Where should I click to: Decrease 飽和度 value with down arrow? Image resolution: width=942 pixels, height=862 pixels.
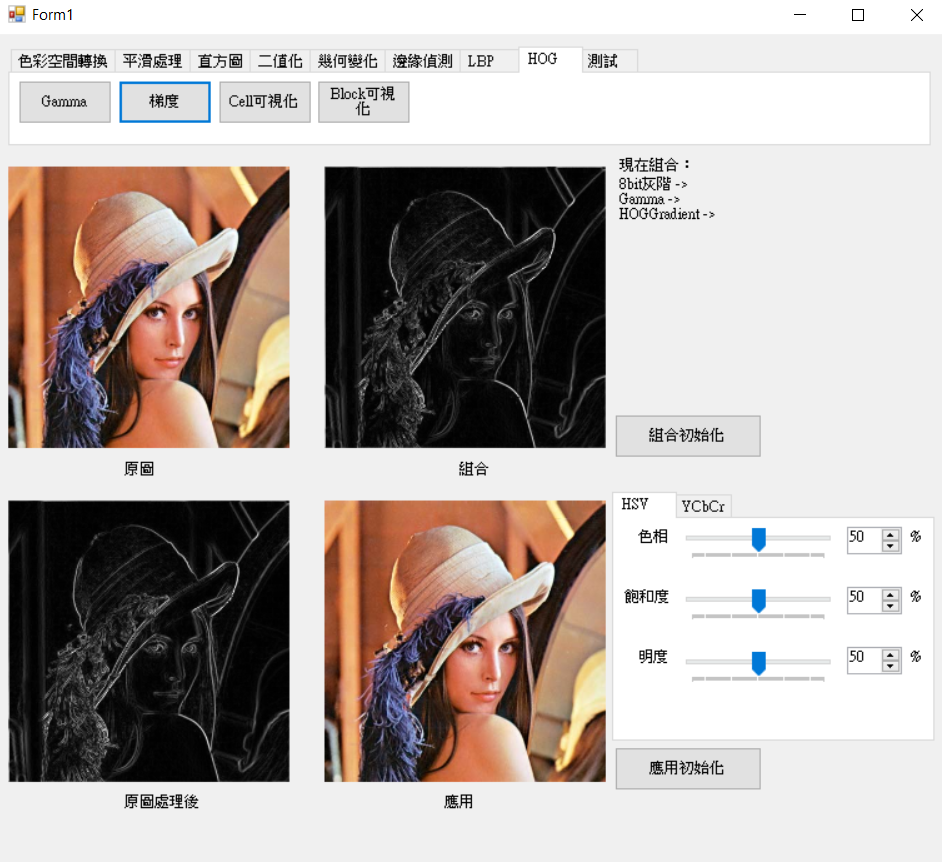click(890, 606)
